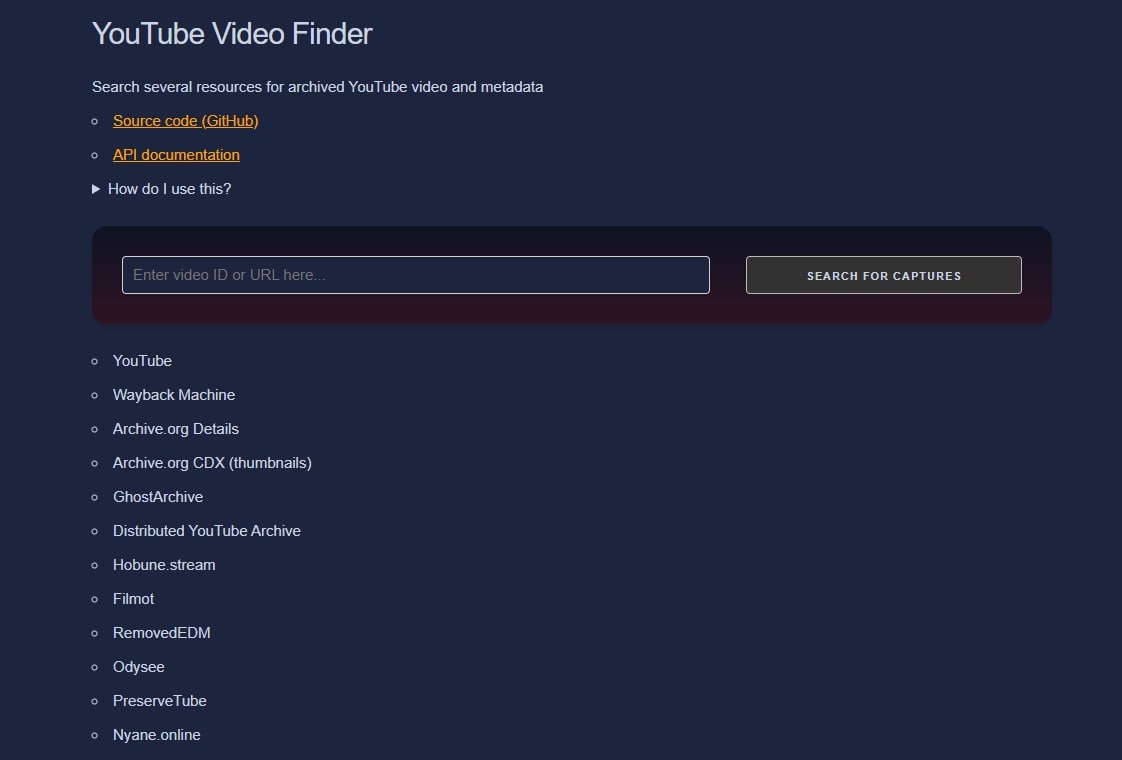The width and height of the screenshot is (1122, 760).
Task: Select the YouTube list entry
Action: [142, 361]
